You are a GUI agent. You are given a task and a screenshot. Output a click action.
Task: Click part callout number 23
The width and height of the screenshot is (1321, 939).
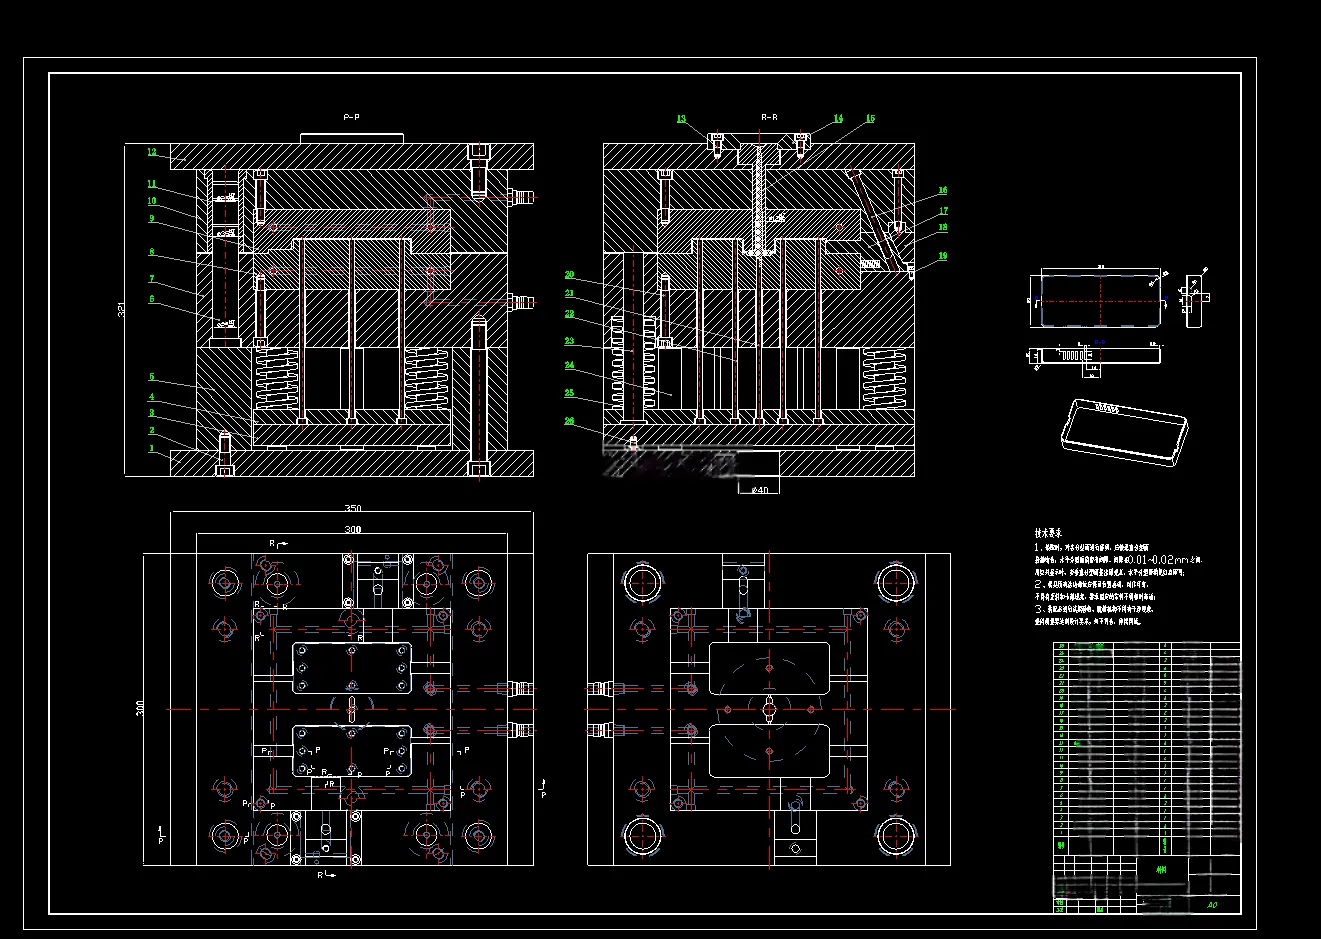(x=569, y=341)
